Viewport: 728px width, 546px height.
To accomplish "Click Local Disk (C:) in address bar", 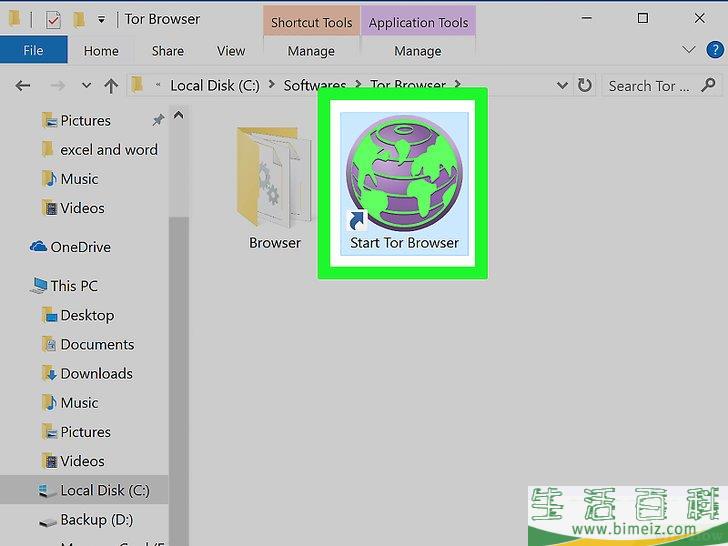I will click(215, 85).
